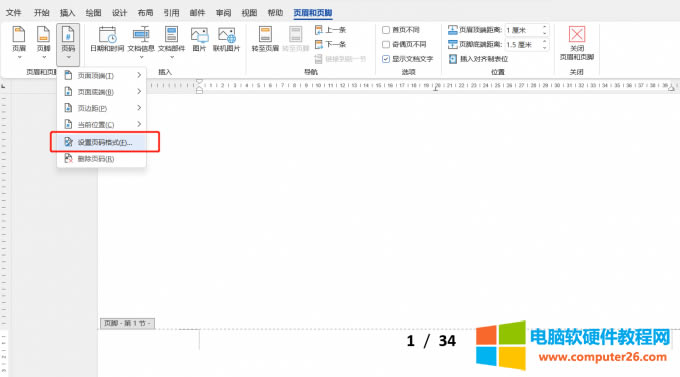Click 转至页眉 go to header
680x377 pixels.
[265, 39]
